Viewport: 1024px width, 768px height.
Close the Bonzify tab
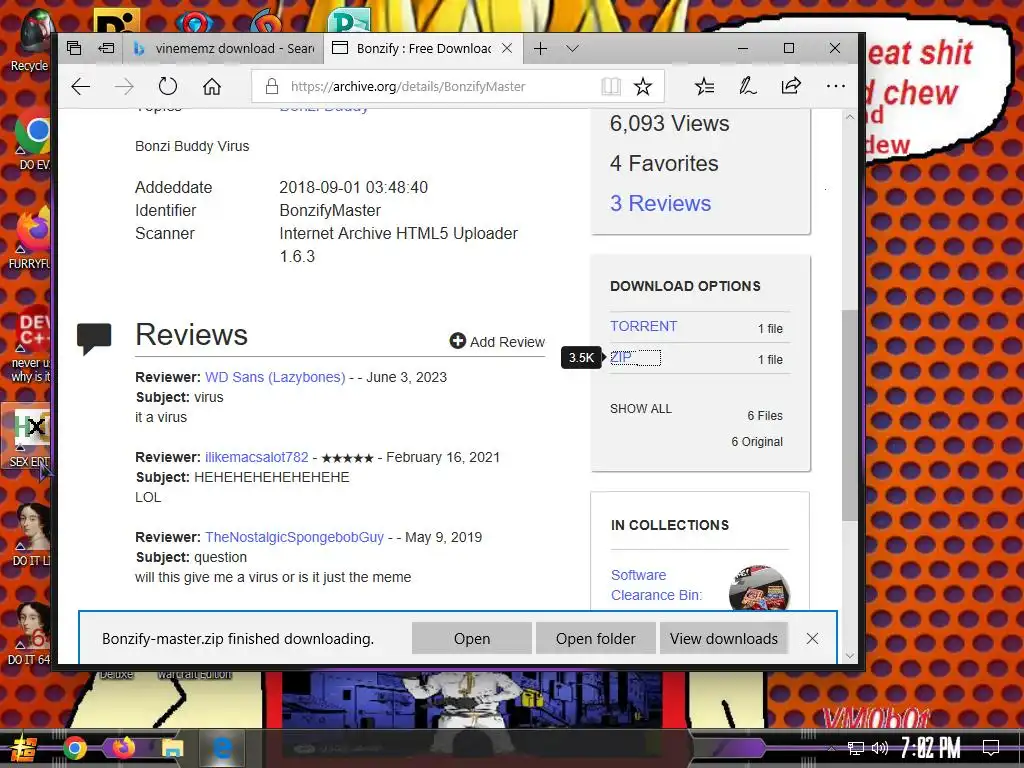[507, 48]
